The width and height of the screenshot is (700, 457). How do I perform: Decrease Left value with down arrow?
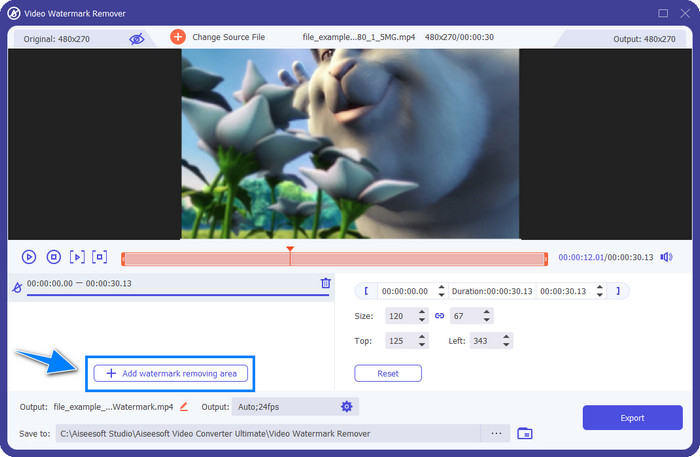(x=506, y=345)
